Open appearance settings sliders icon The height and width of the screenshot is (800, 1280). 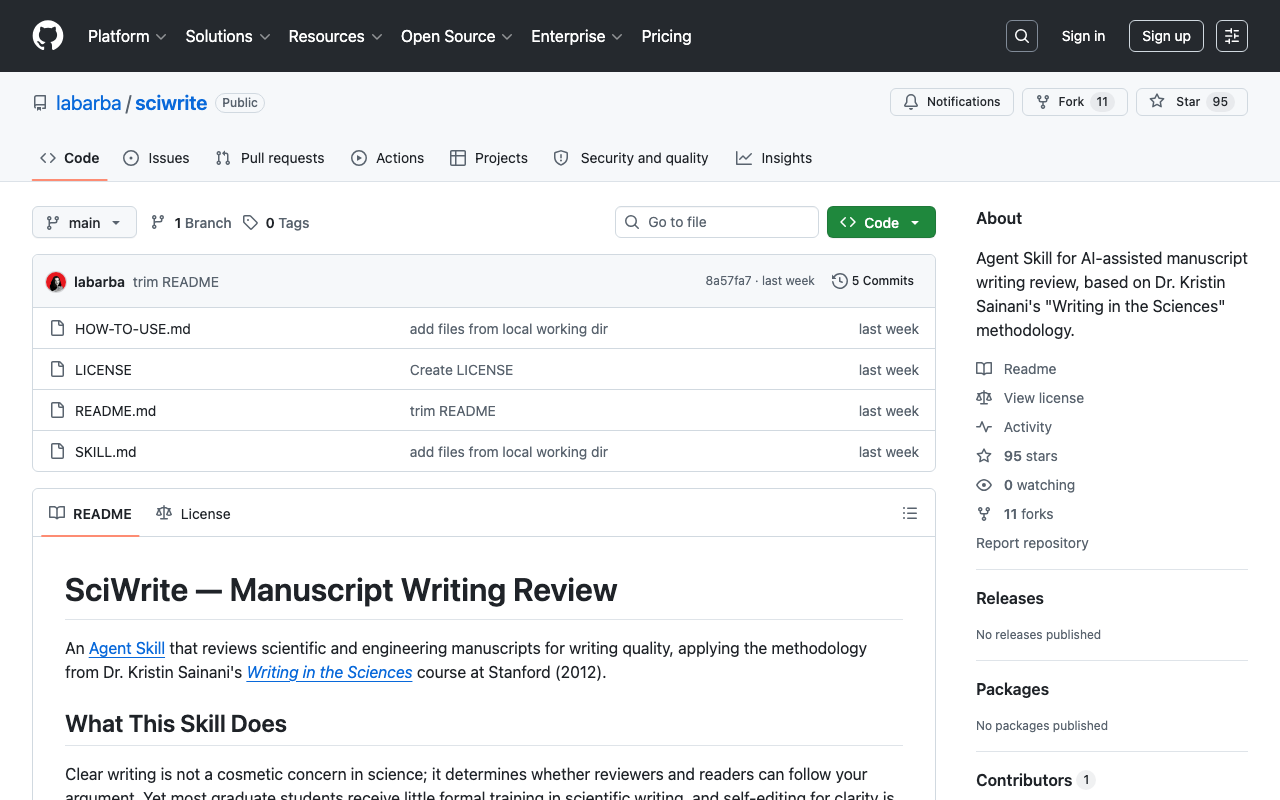[x=1232, y=36]
